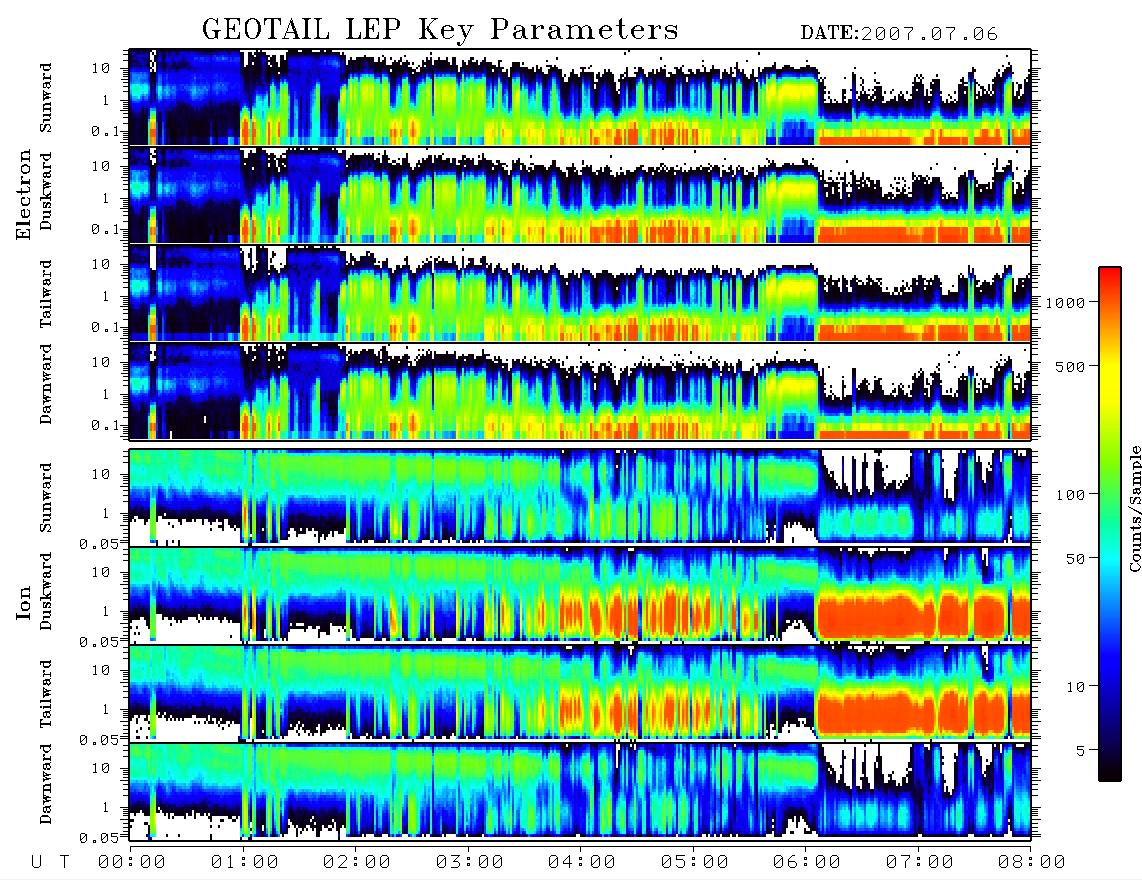Click the 02:00 time axis label
The image size is (1142, 880).
[357, 862]
